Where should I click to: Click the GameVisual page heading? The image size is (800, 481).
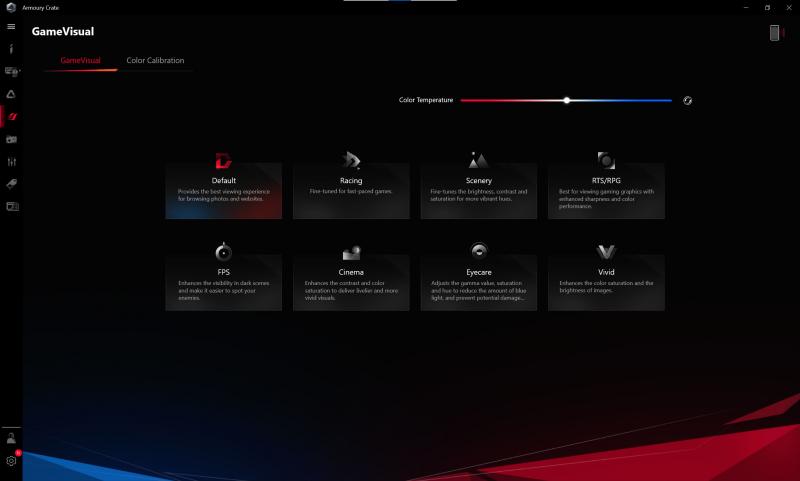[63, 32]
